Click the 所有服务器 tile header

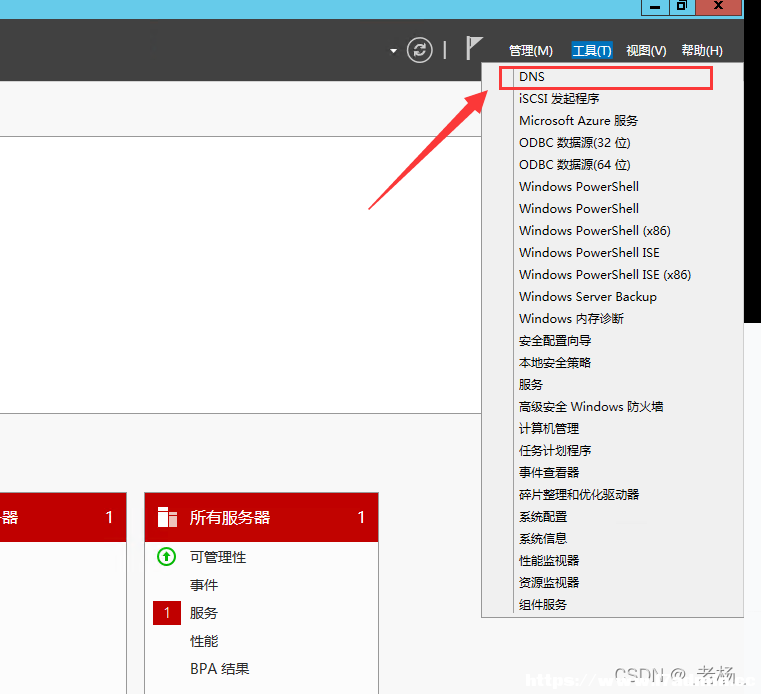(x=261, y=517)
